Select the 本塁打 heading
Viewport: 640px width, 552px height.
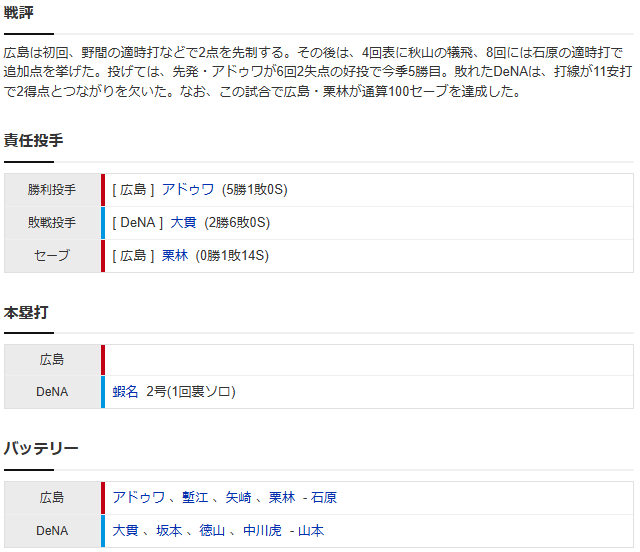coord(26,312)
